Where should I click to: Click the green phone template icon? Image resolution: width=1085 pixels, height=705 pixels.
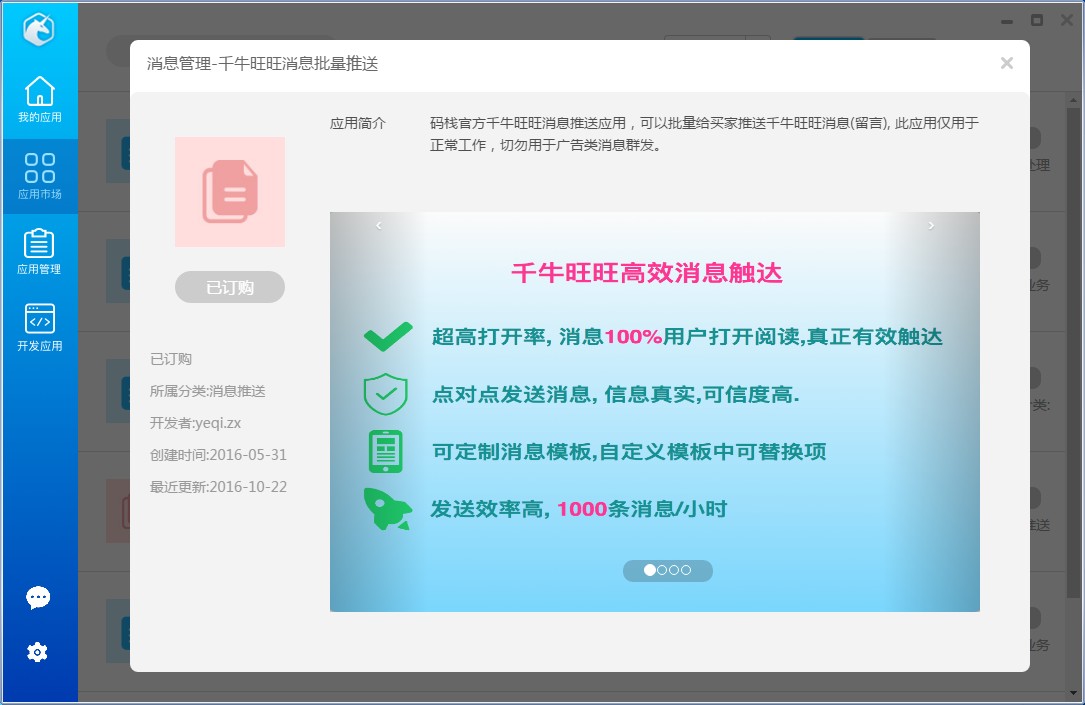point(385,452)
